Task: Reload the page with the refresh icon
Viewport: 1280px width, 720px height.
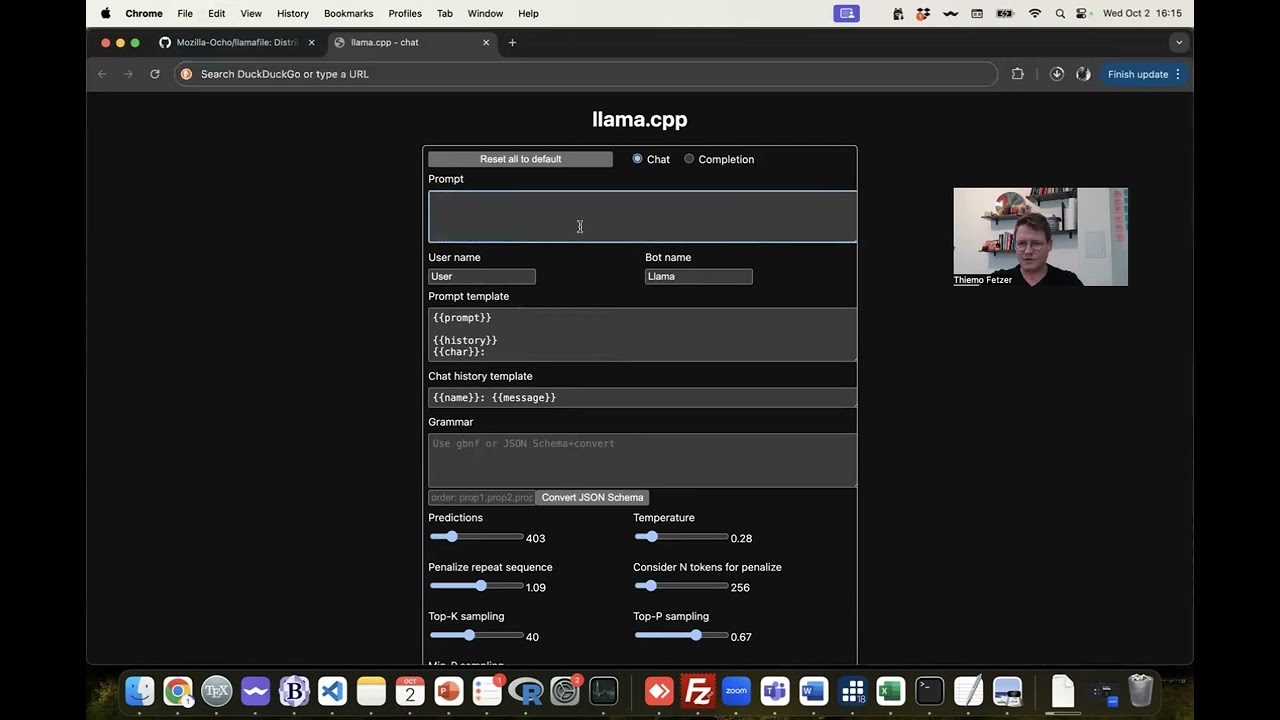Action: (x=155, y=74)
